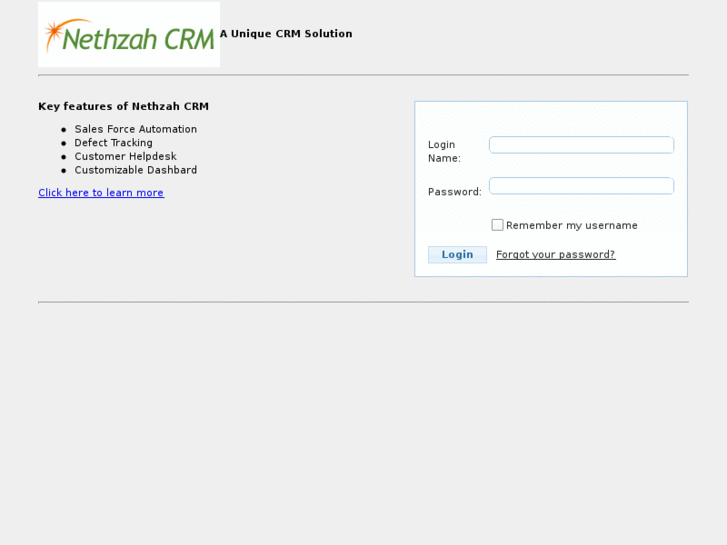Click the 'Password:' label
The height and width of the screenshot is (545, 727).
click(455, 192)
